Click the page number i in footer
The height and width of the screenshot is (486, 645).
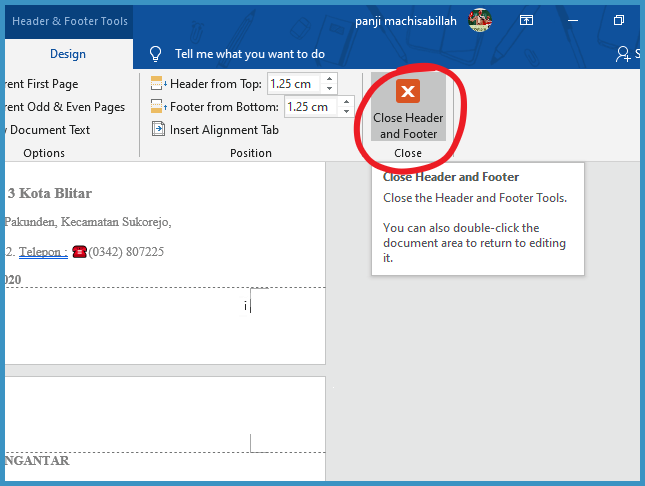(x=246, y=306)
